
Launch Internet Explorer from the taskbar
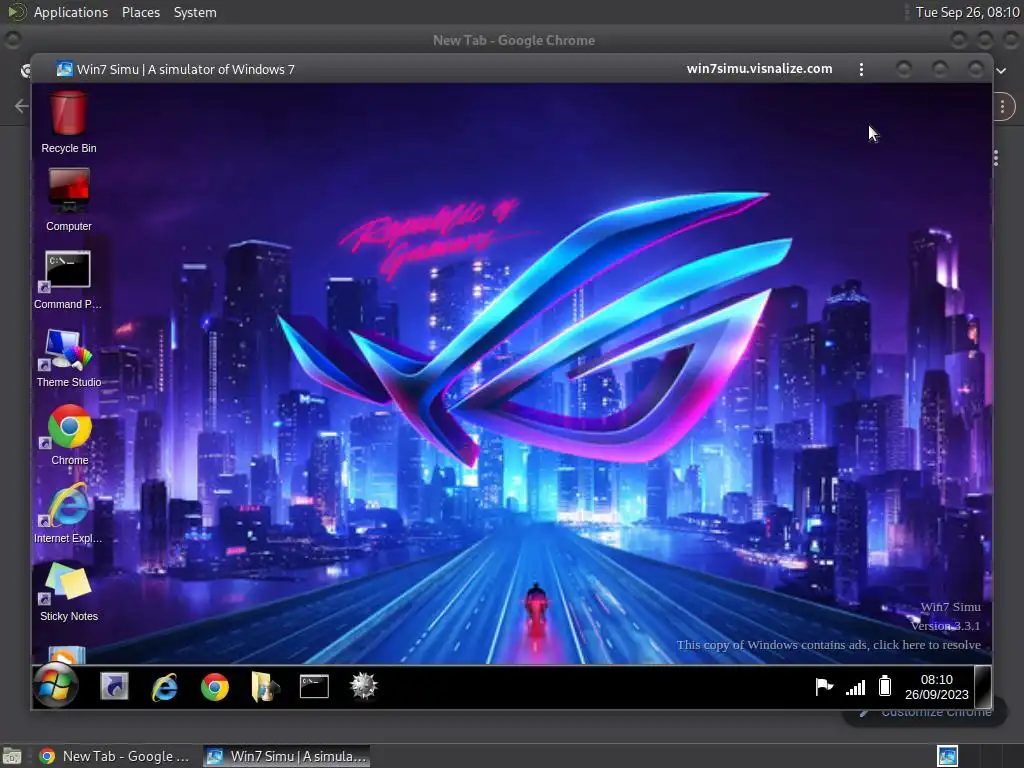point(165,687)
